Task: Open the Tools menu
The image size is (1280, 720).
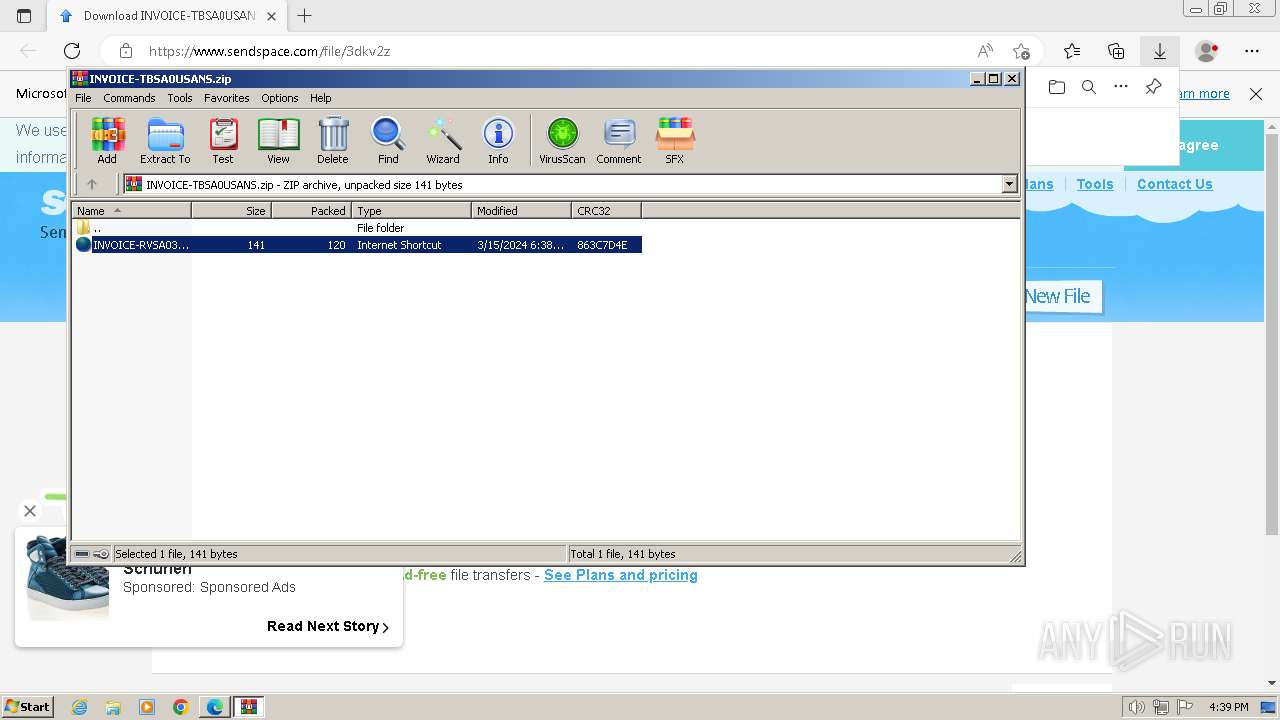Action: tap(180, 98)
